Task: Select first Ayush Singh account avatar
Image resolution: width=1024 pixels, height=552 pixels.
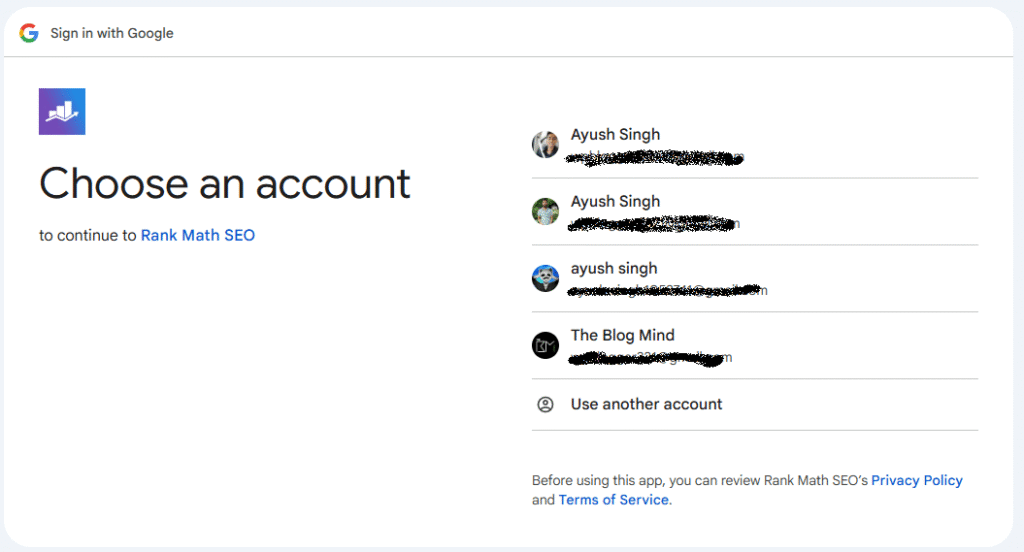Action: [x=545, y=144]
